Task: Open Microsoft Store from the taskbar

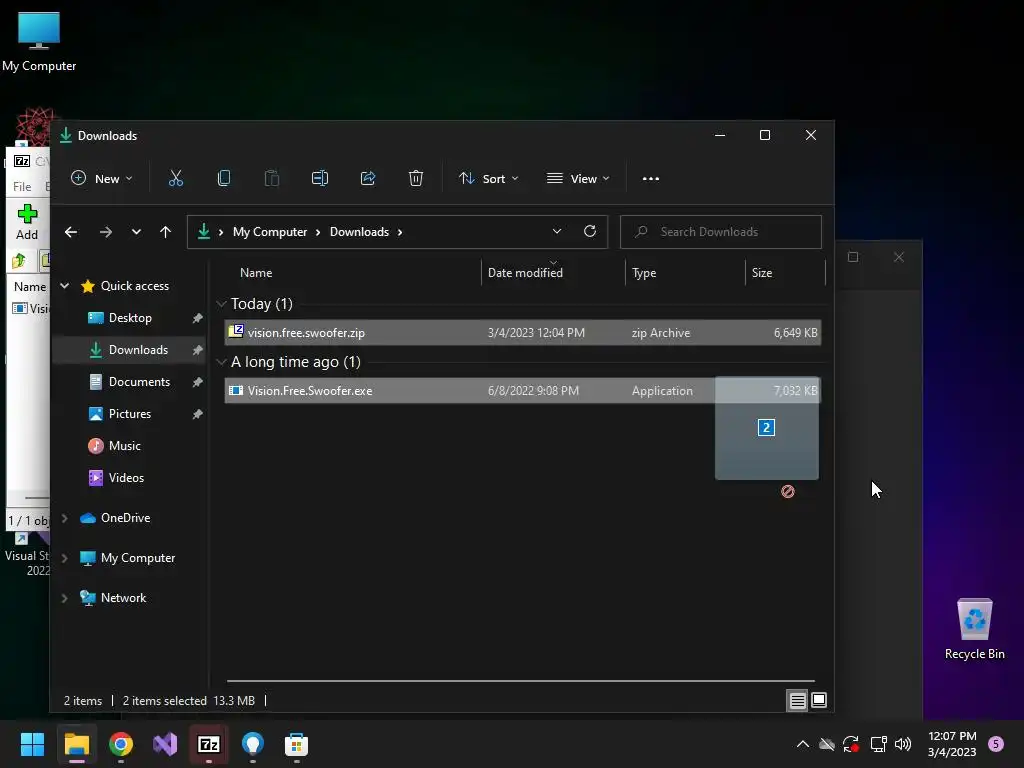Action: tap(296, 744)
